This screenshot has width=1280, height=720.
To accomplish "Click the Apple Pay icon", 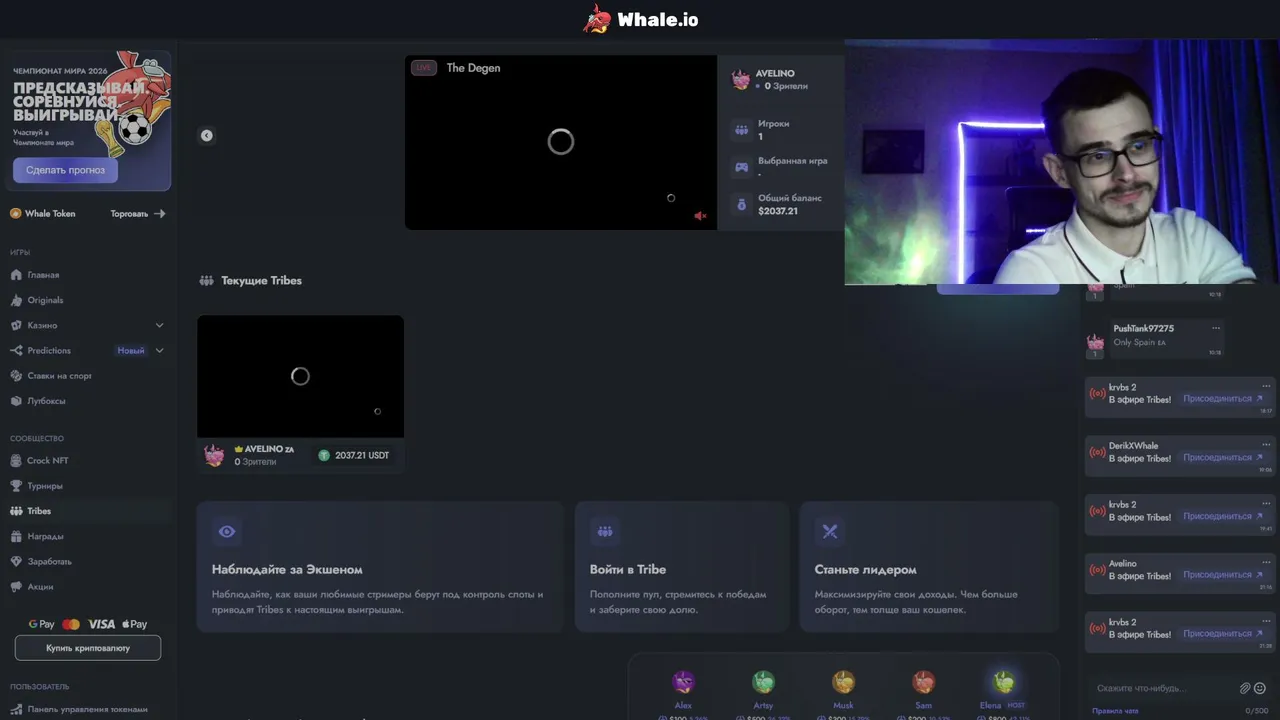I will (x=134, y=624).
